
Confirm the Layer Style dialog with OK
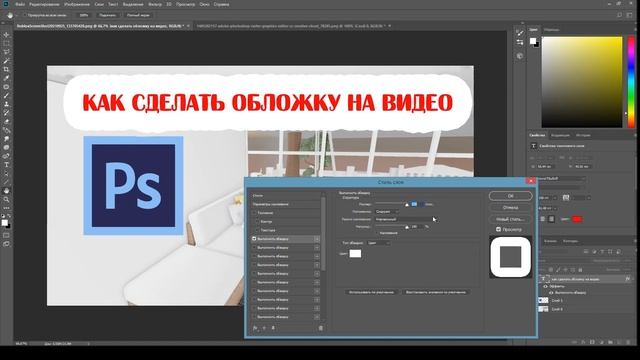coord(510,196)
